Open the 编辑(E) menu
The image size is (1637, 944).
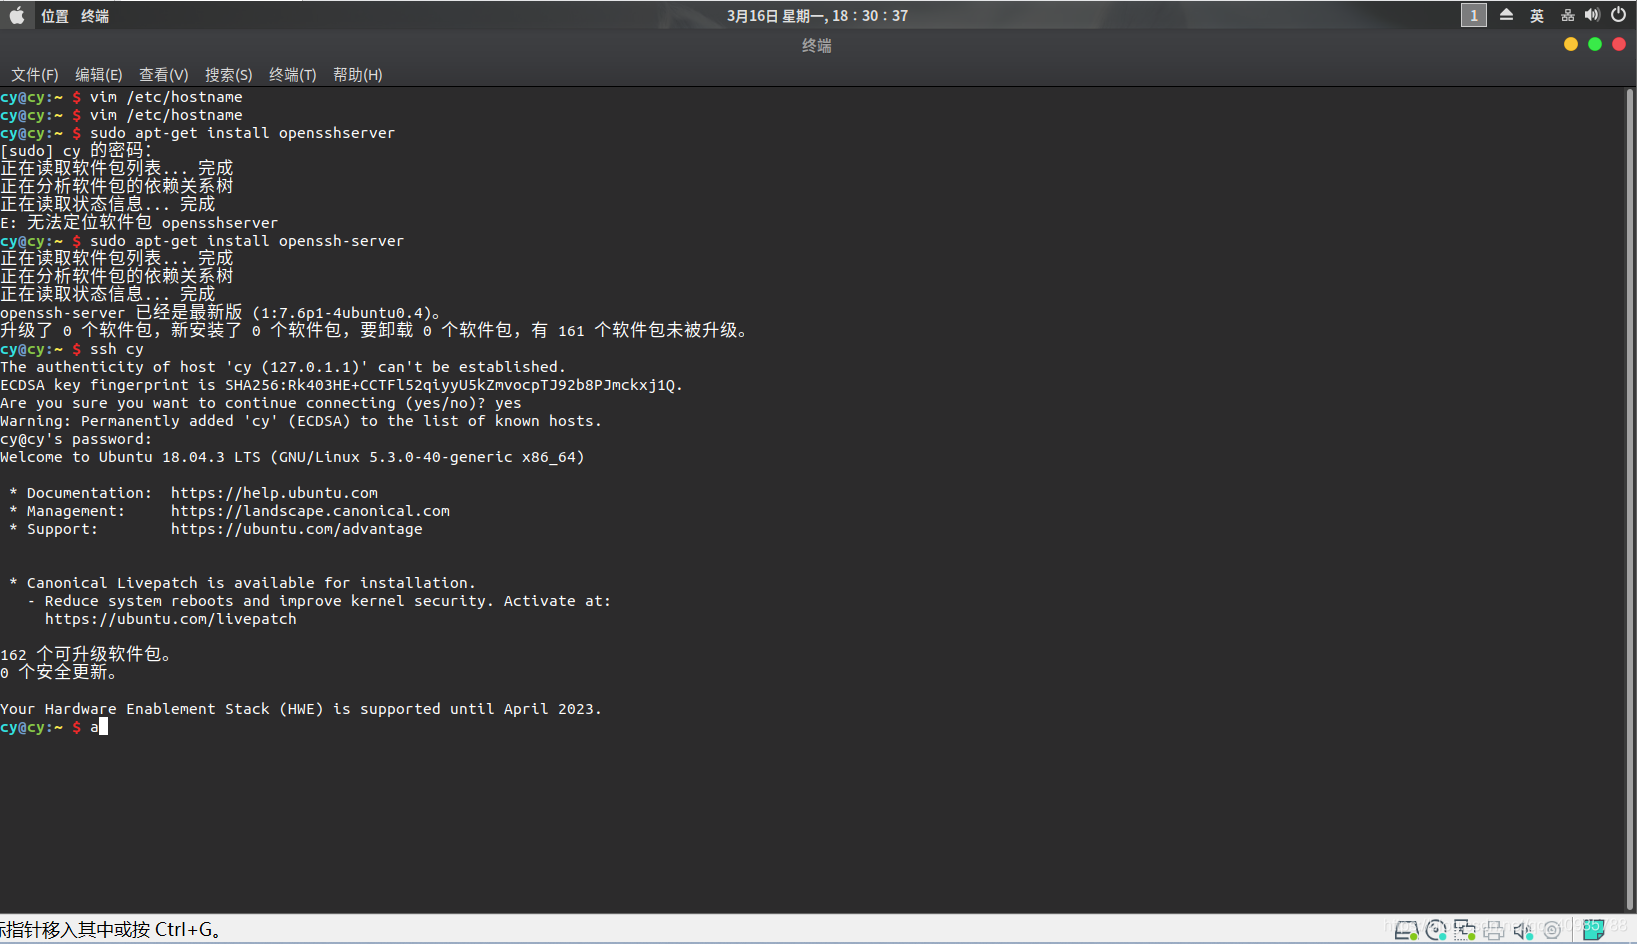[99, 75]
